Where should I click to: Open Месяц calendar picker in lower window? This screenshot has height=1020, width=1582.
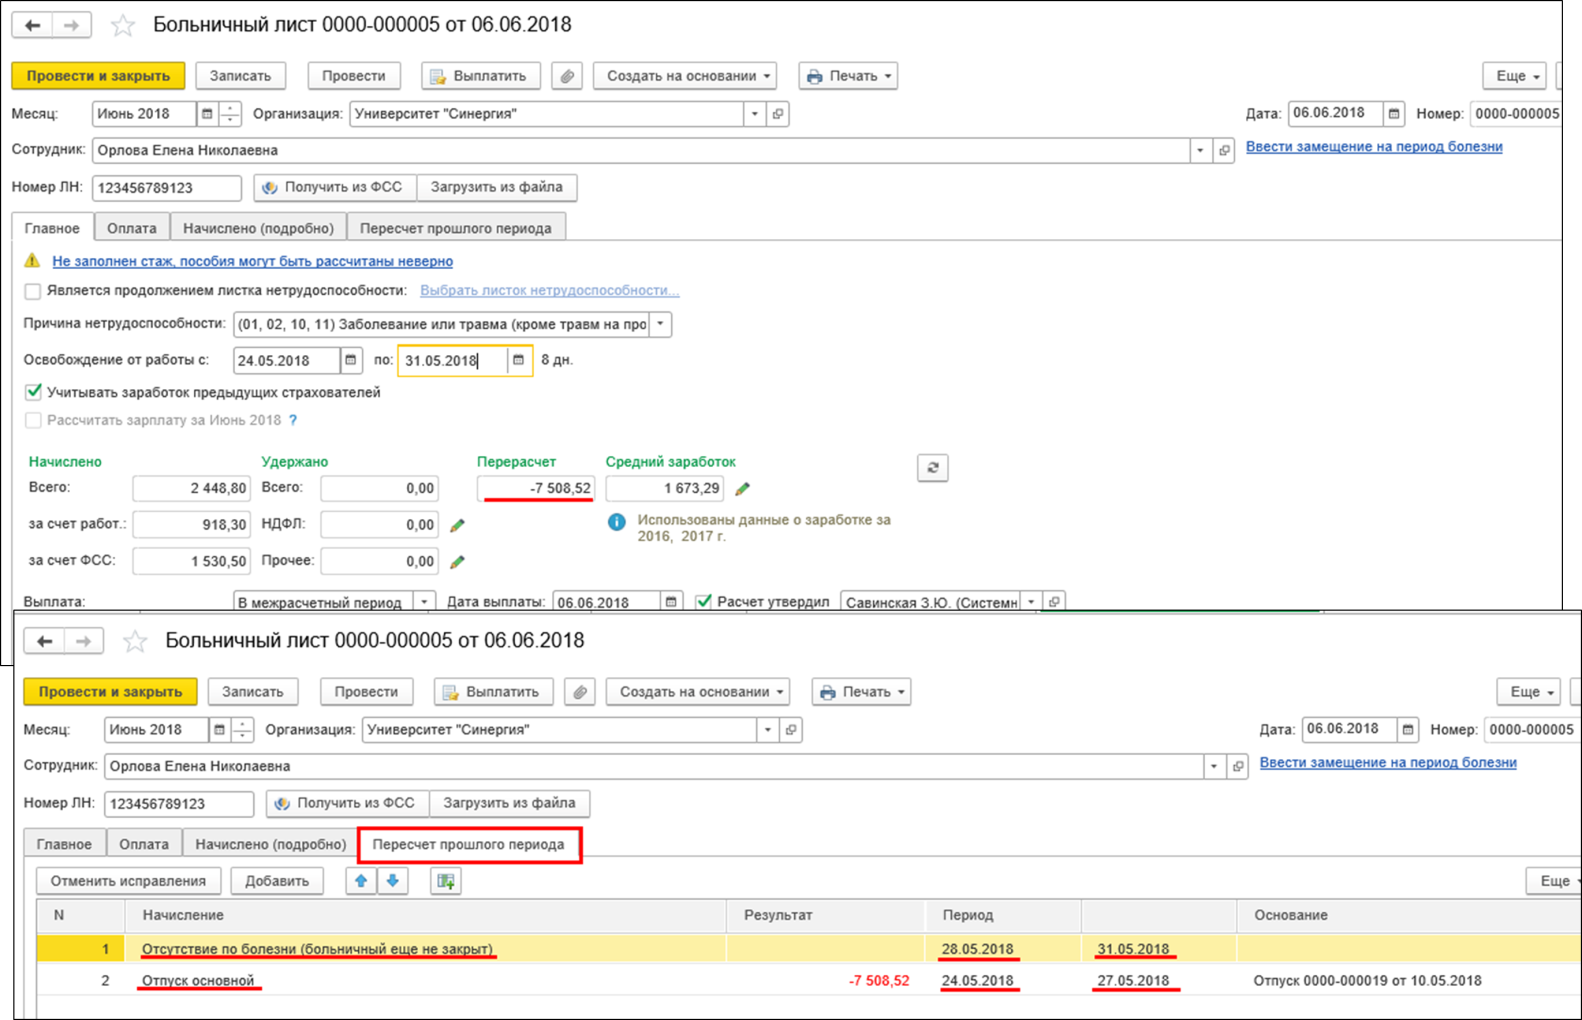coord(219,730)
